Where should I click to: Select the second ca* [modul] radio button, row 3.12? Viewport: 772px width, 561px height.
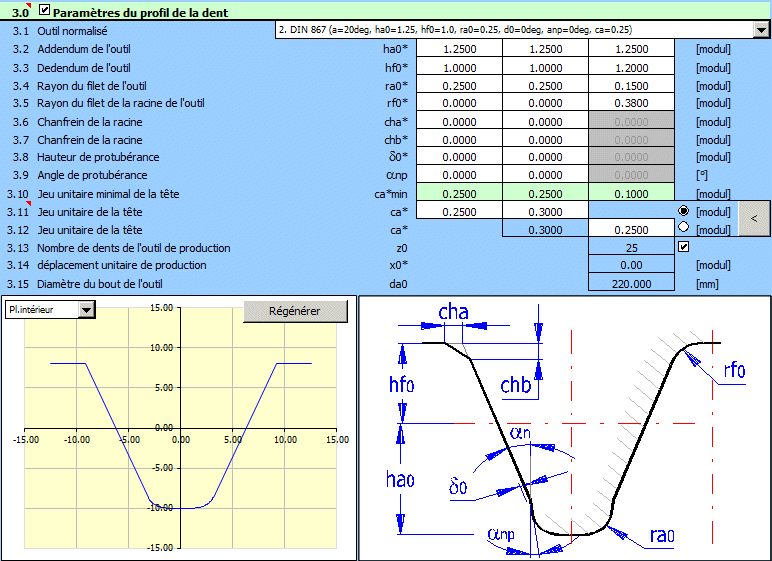683,227
